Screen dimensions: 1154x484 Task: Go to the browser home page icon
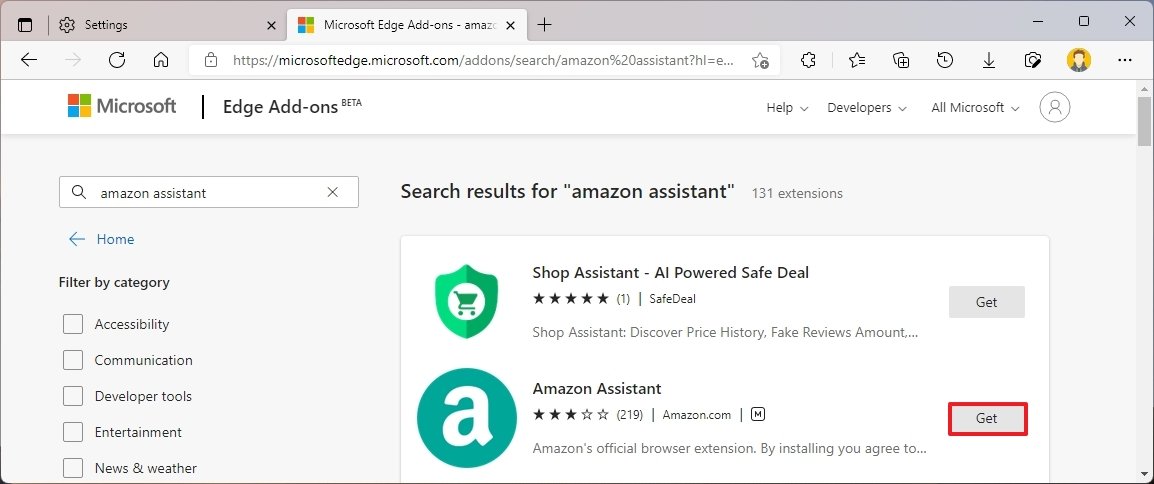(160, 60)
